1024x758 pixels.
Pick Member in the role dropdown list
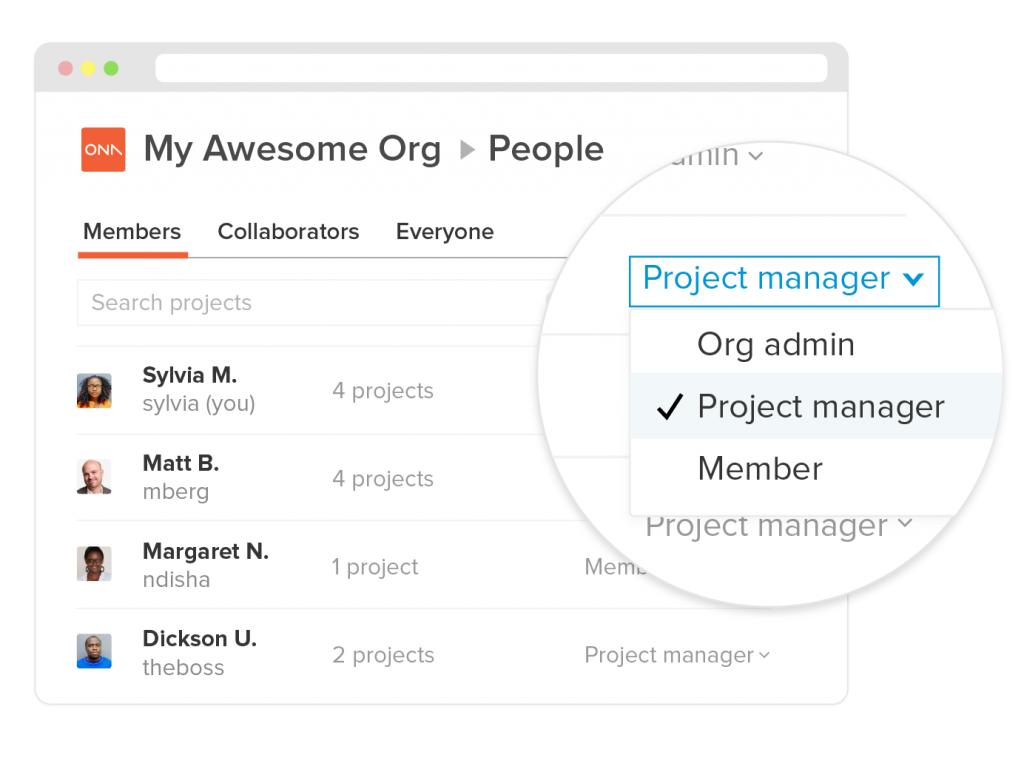[x=760, y=469]
